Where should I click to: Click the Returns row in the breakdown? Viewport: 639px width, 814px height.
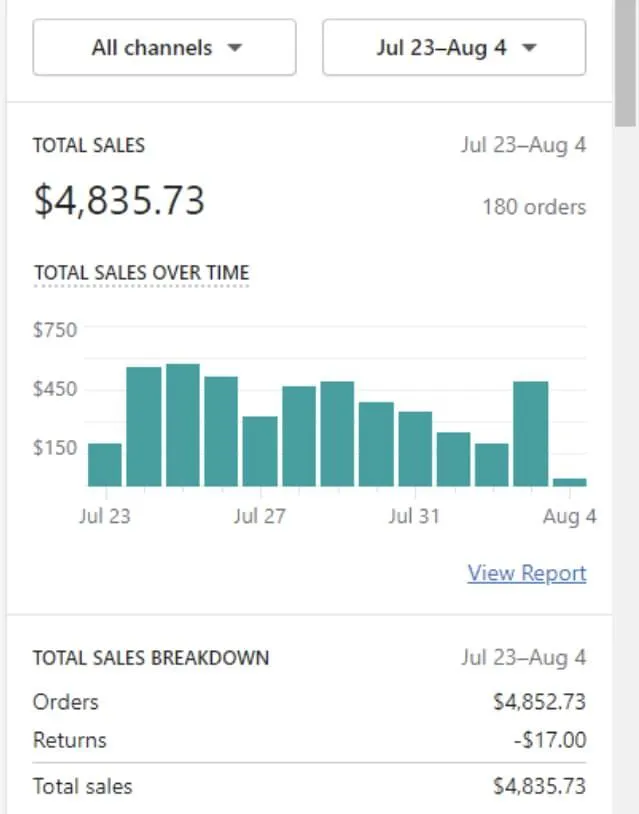coord(70,741)
